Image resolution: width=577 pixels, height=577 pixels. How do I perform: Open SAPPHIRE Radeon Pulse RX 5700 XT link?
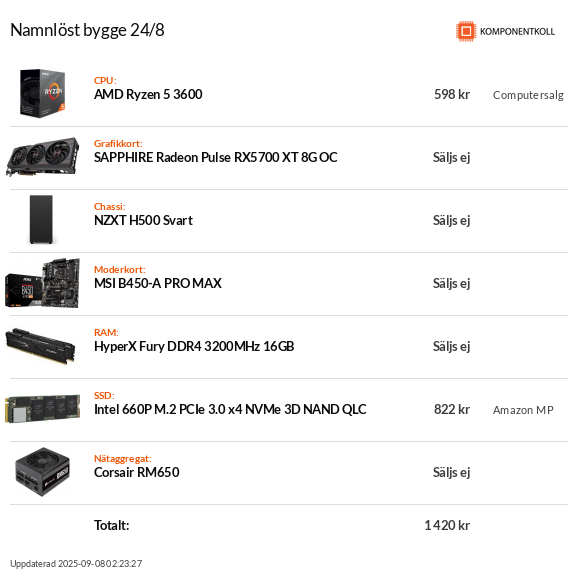coord(216,157)
